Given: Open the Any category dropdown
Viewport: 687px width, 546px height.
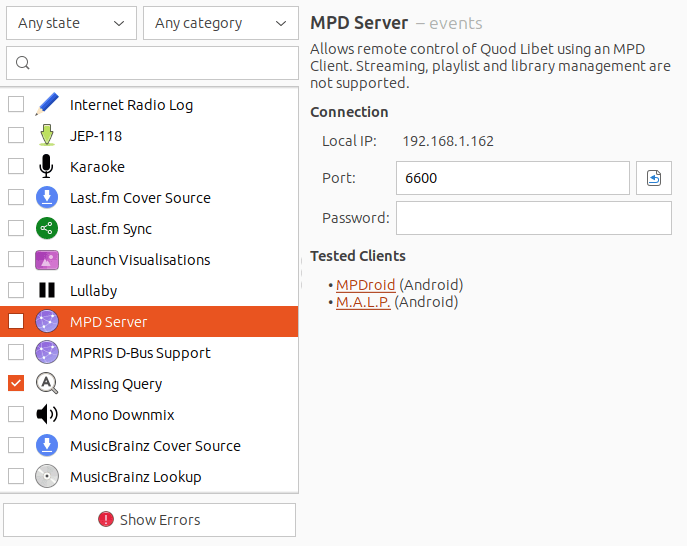Looking at the screenshot, I should tap(221, 23).
